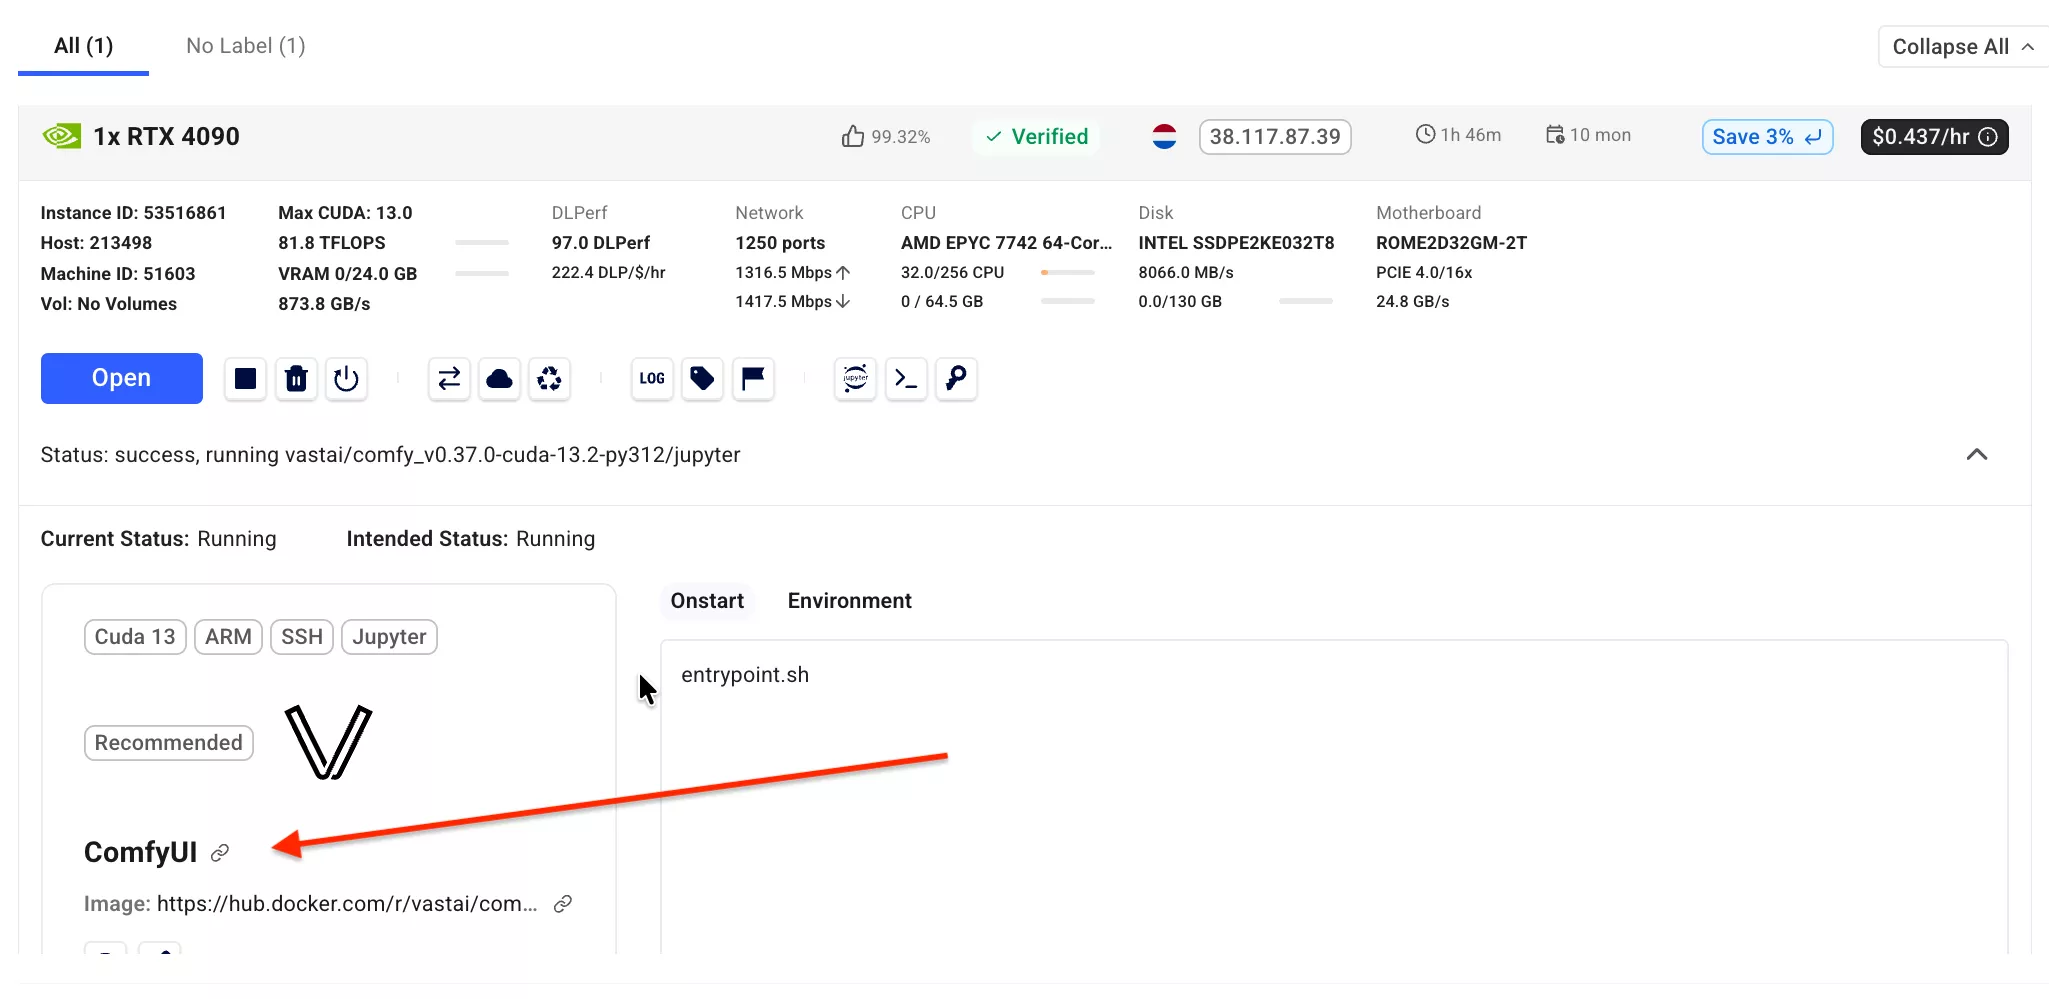Click the blue Open button
The width and height of the screenshot is (2049, 999).
(122, 378)
